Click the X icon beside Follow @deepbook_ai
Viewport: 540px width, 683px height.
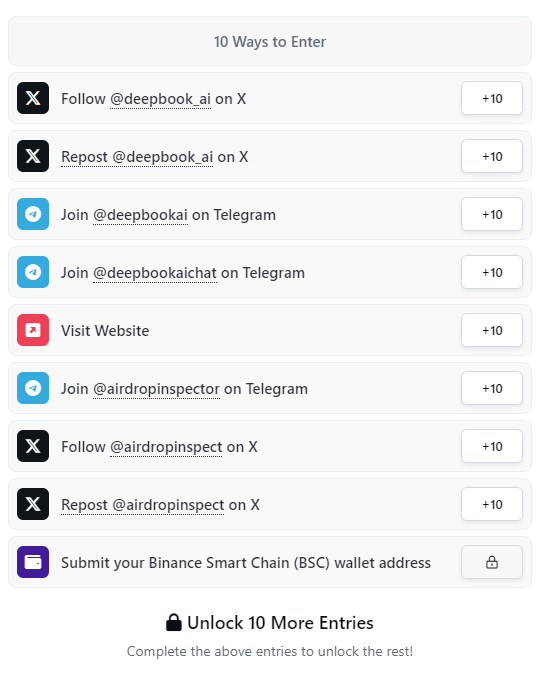(x=33, y=98)
